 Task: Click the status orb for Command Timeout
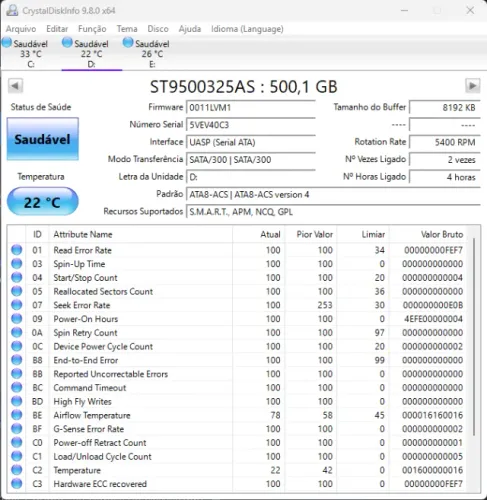17,387
